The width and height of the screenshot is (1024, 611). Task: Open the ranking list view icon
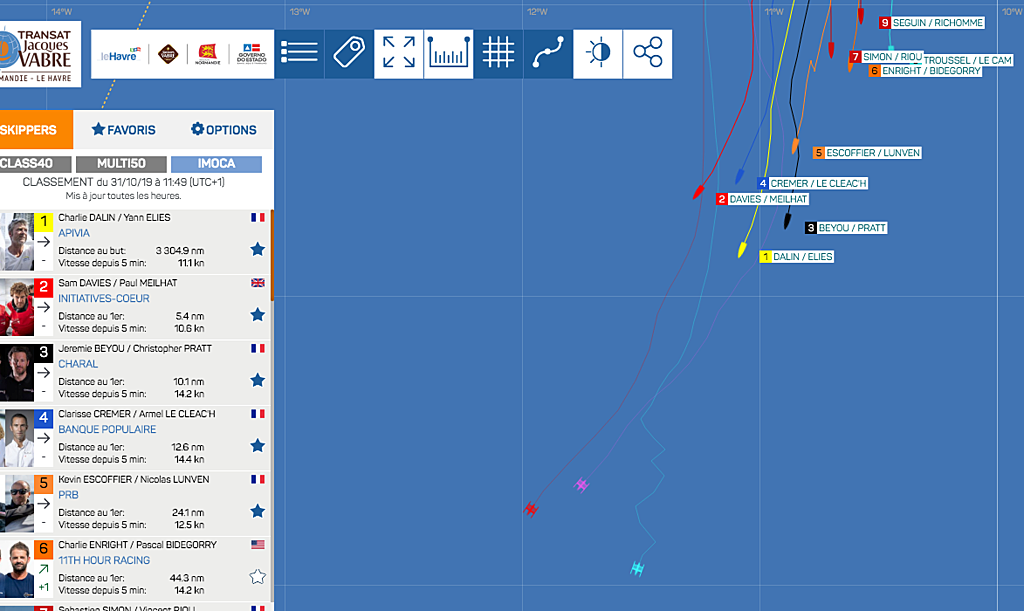pos(299,54)
